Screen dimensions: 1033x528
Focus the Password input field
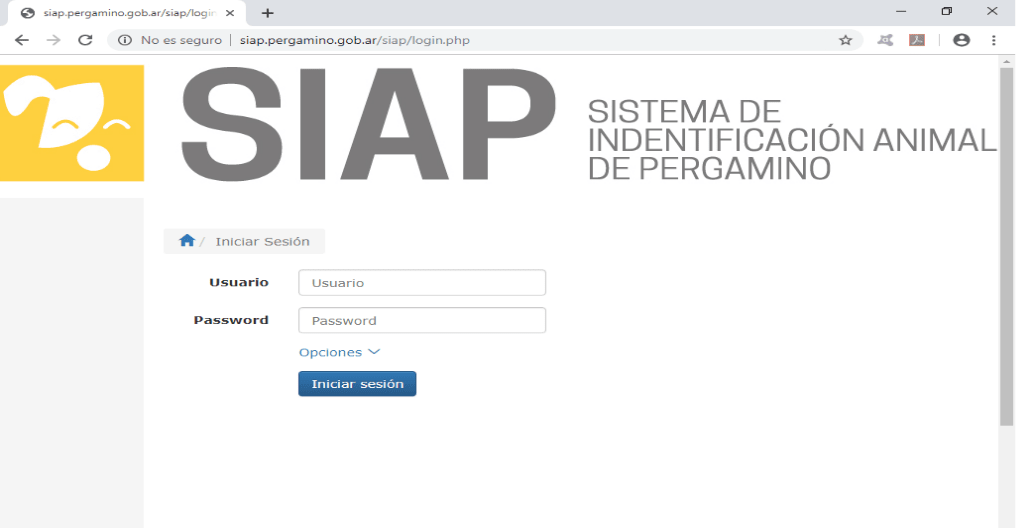pyautogui.click(x=422, y=320)
